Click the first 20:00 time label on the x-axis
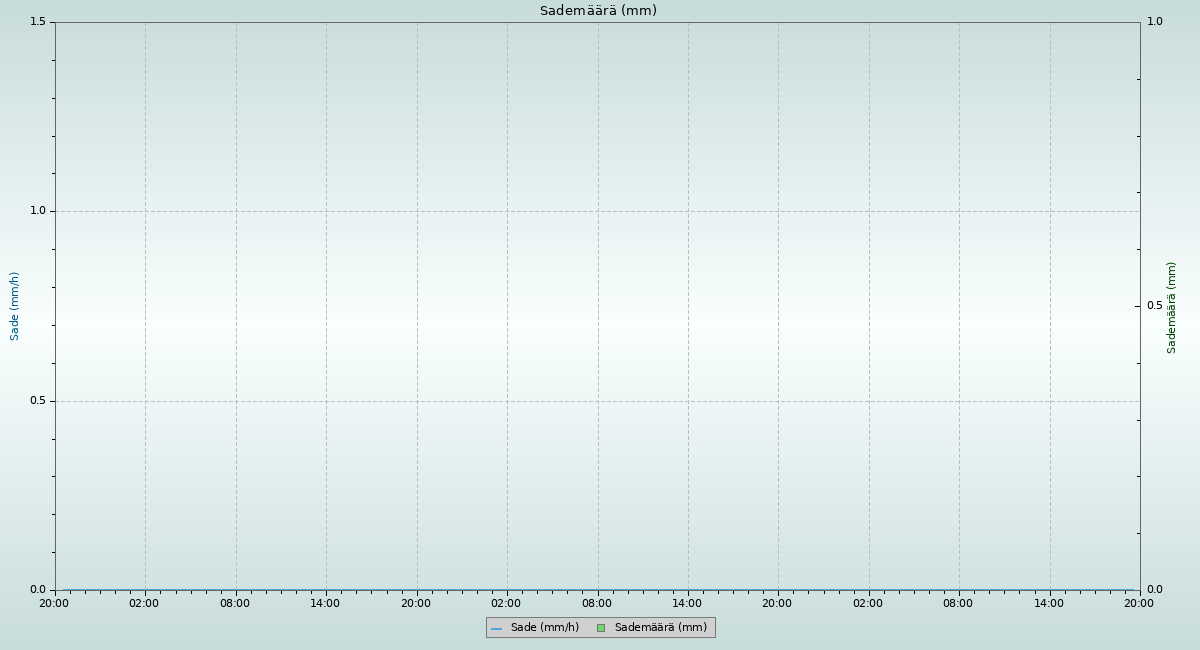Screen dimensions: 1200x650 point(54,603)
